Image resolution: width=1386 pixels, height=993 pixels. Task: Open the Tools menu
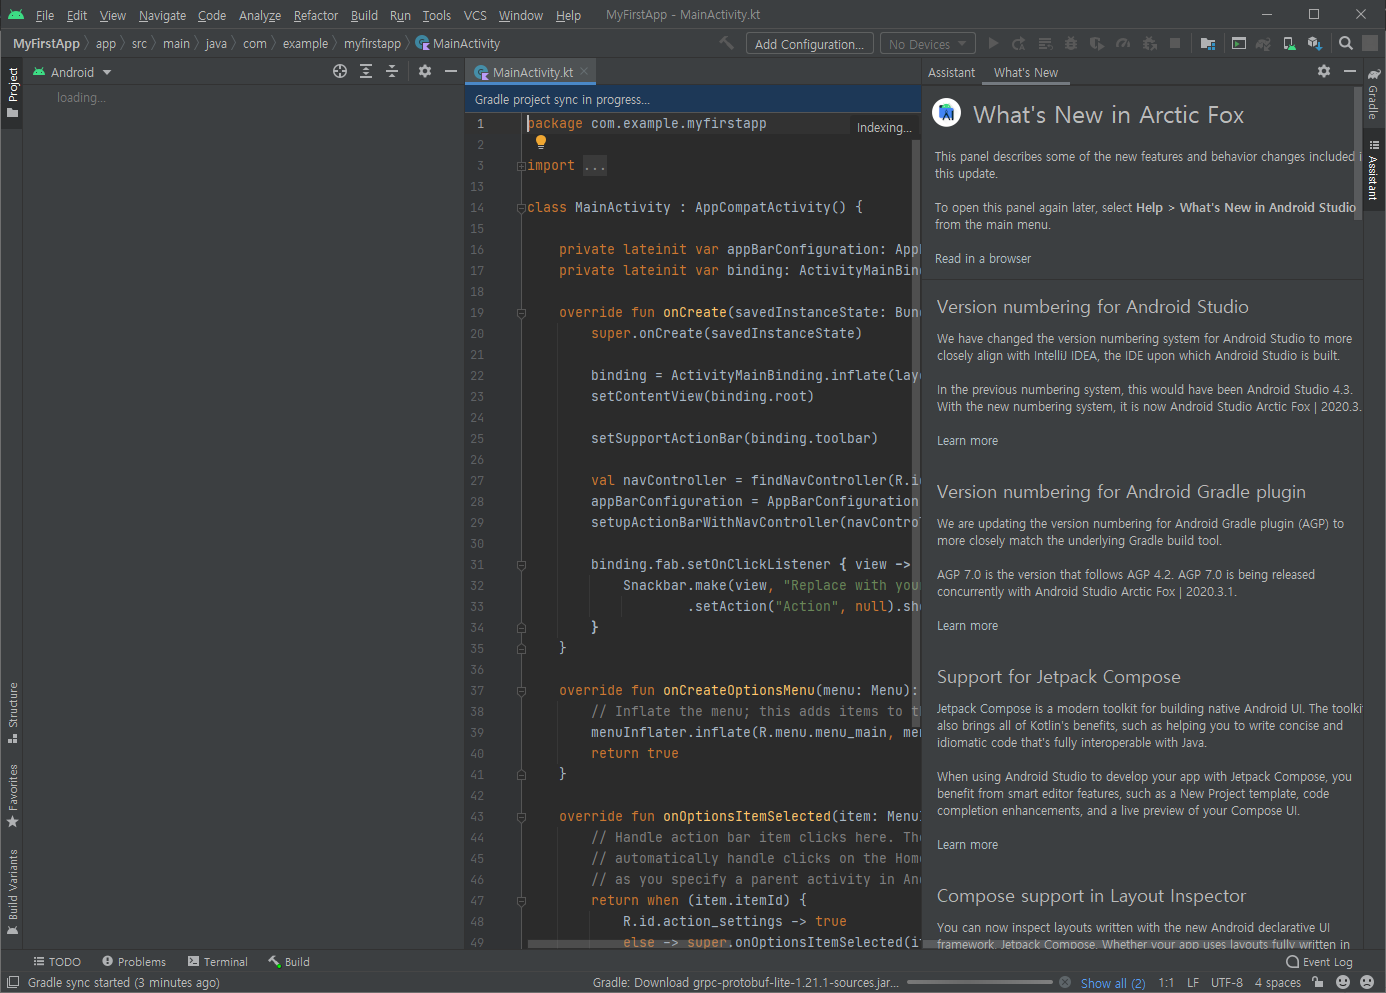point(436,15)
